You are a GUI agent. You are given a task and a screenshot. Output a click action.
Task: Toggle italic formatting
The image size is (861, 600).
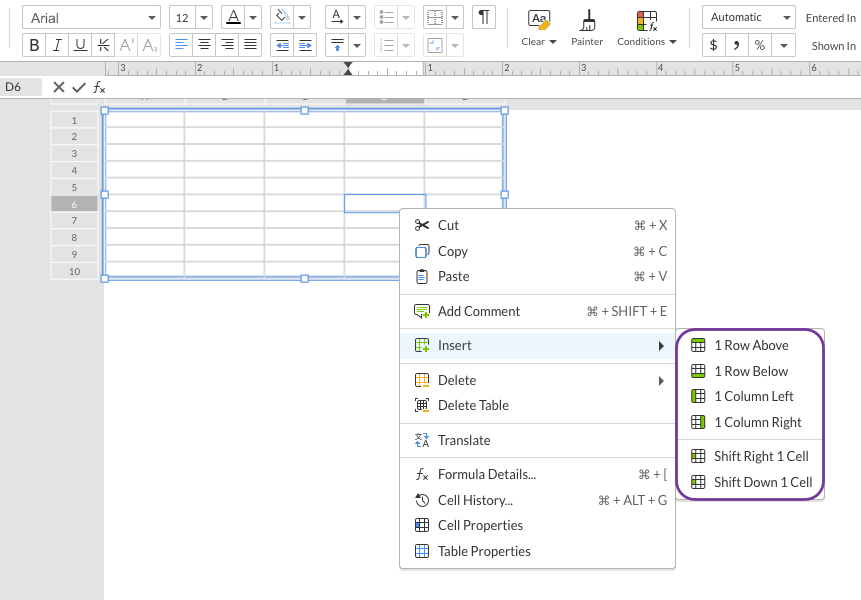(x=57, y=45)
